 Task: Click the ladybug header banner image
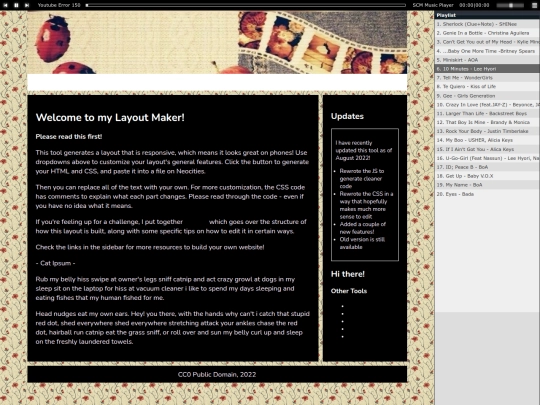pyautogui.click(x=217, y=42)
